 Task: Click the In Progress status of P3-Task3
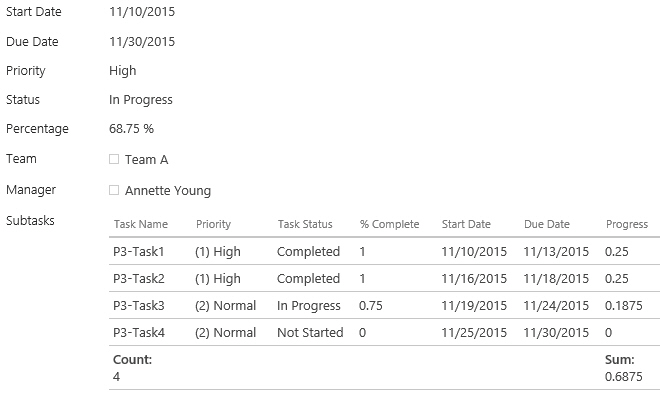tap(309, 306)
